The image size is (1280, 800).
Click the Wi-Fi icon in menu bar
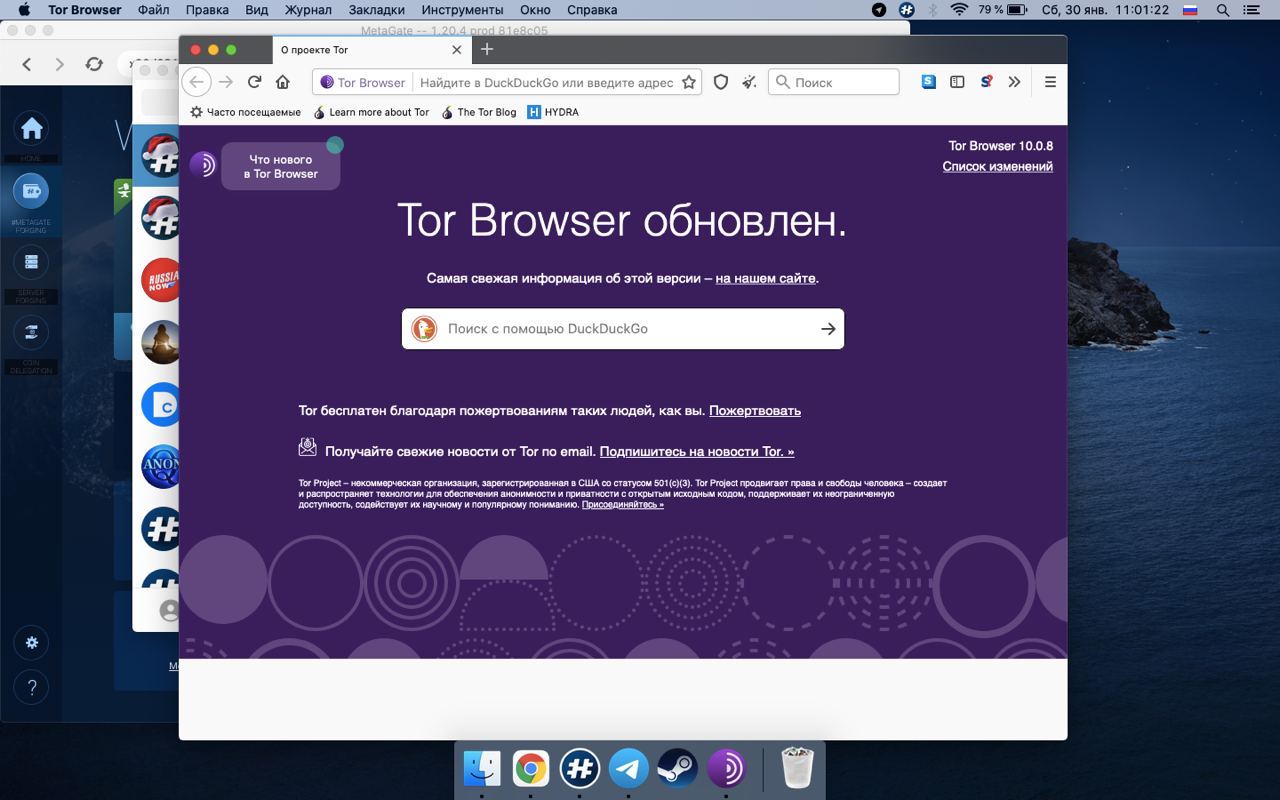click(x=960, y=10)
